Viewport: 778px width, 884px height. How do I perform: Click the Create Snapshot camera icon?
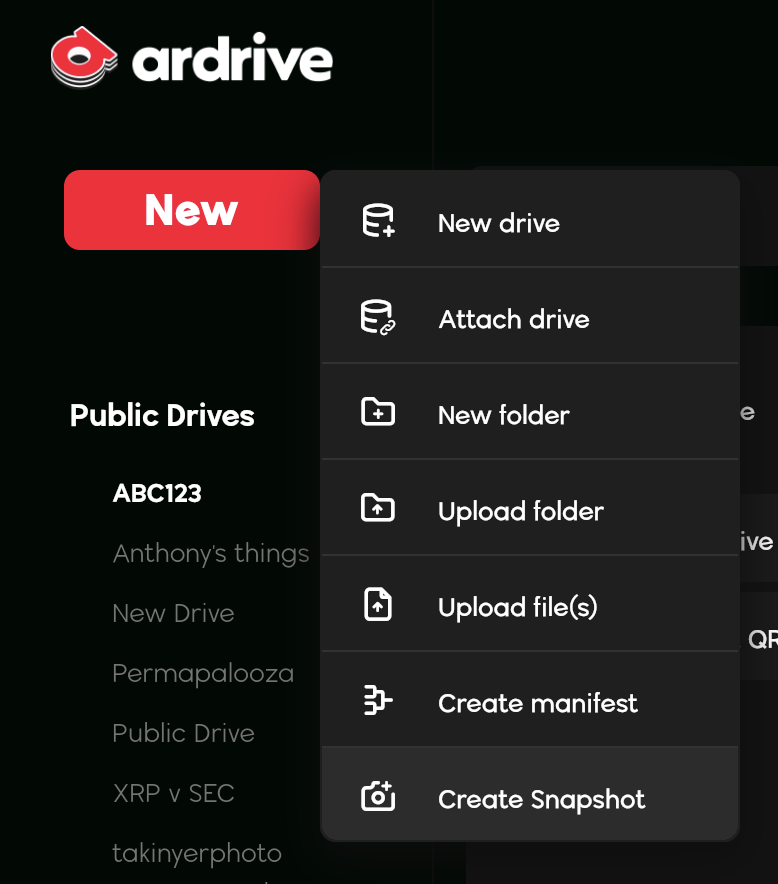pyautogui.click(x=378, y=796)
